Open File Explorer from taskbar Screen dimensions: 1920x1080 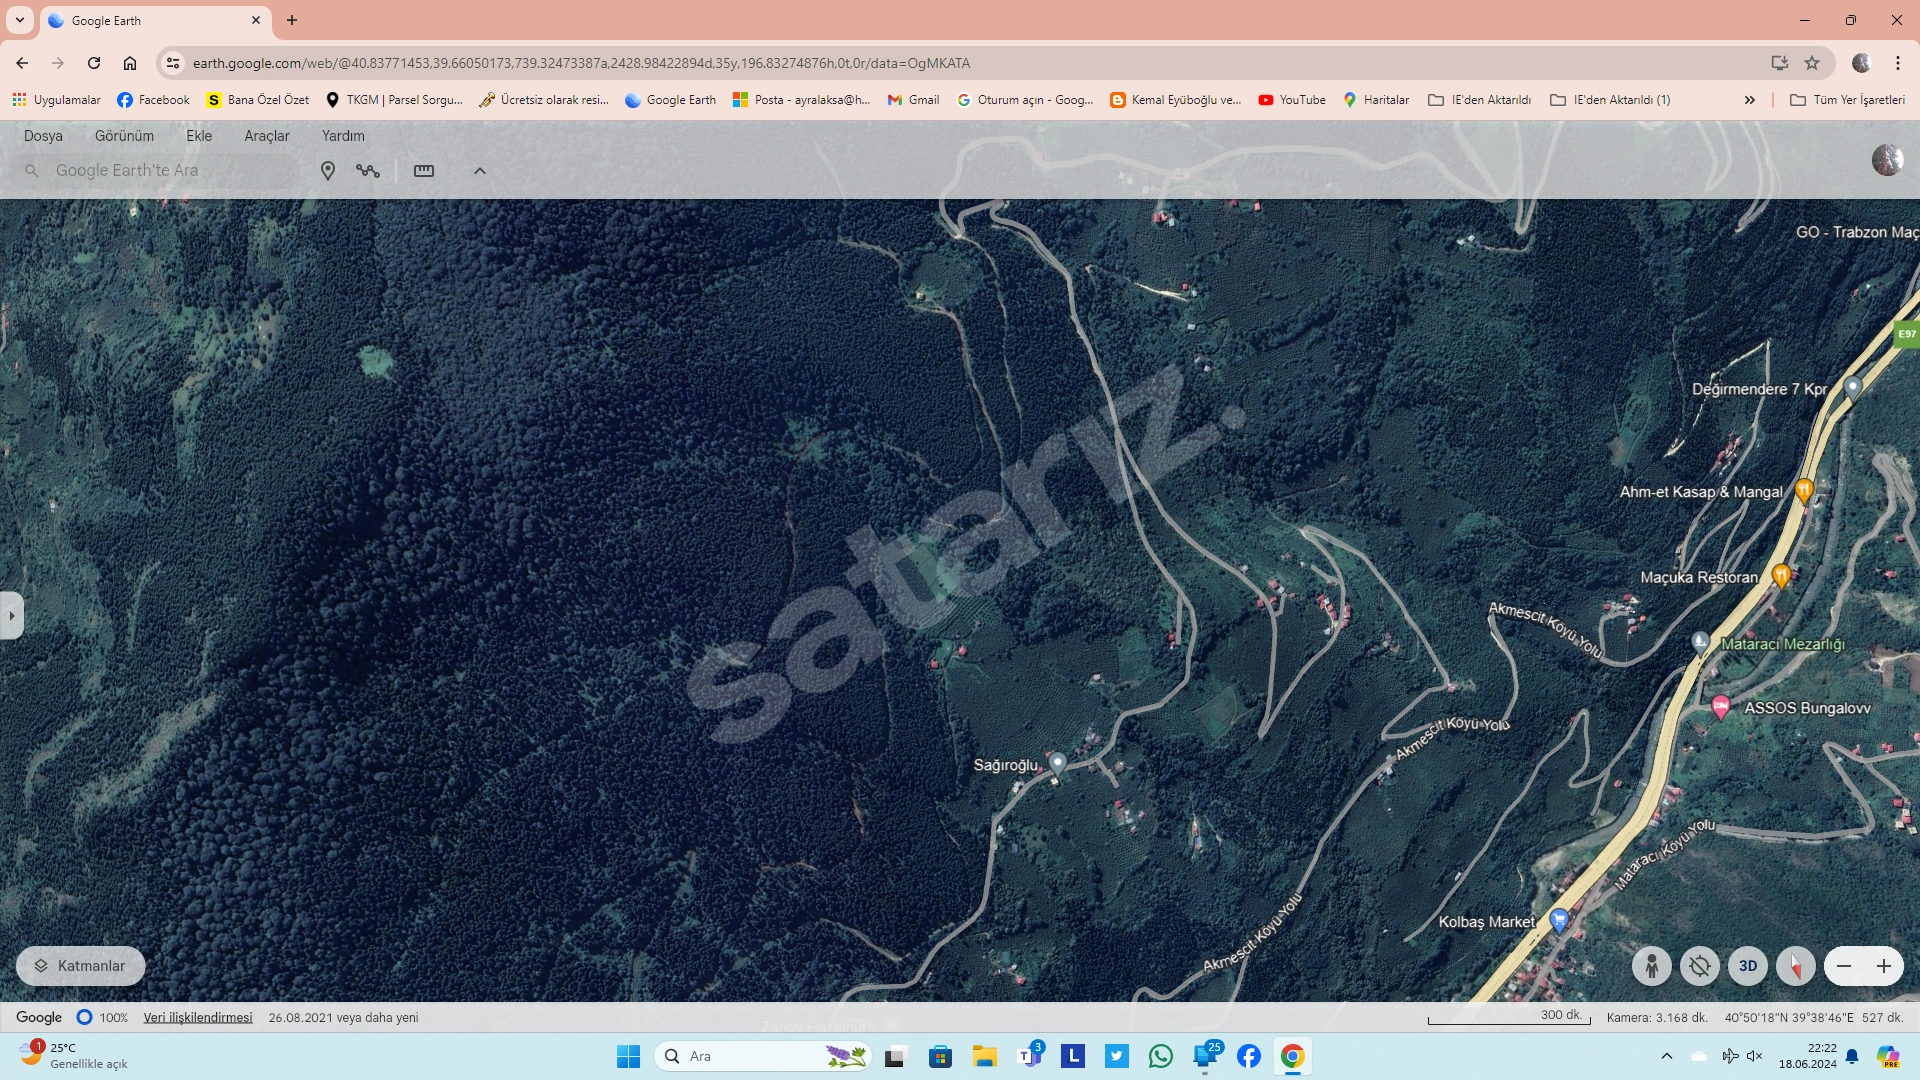(984, 1056)
